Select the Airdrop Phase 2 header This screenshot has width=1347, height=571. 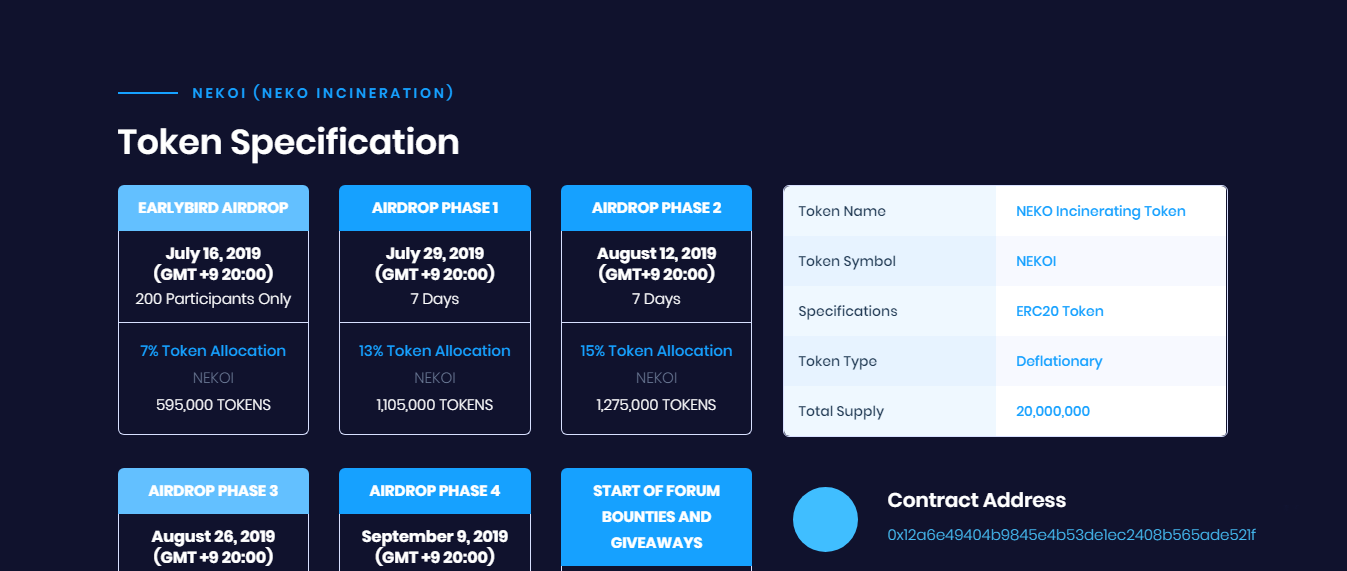[656, 208]
